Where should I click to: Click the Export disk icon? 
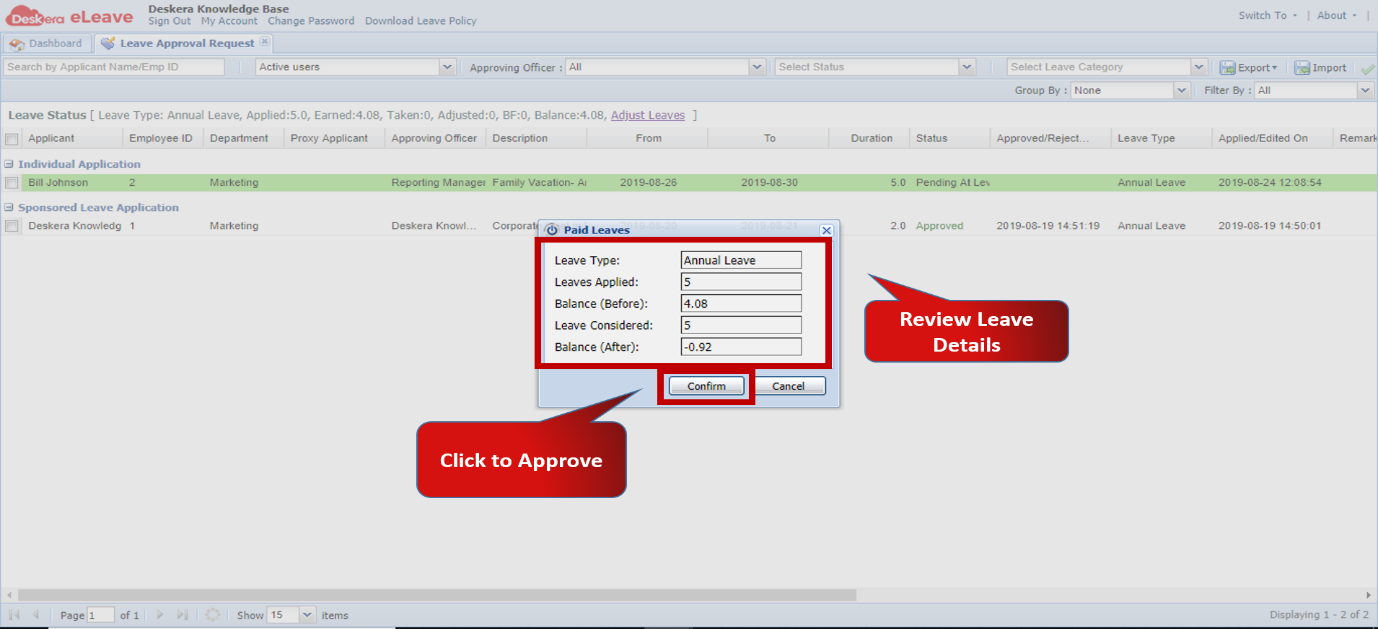pos(1227,68)
